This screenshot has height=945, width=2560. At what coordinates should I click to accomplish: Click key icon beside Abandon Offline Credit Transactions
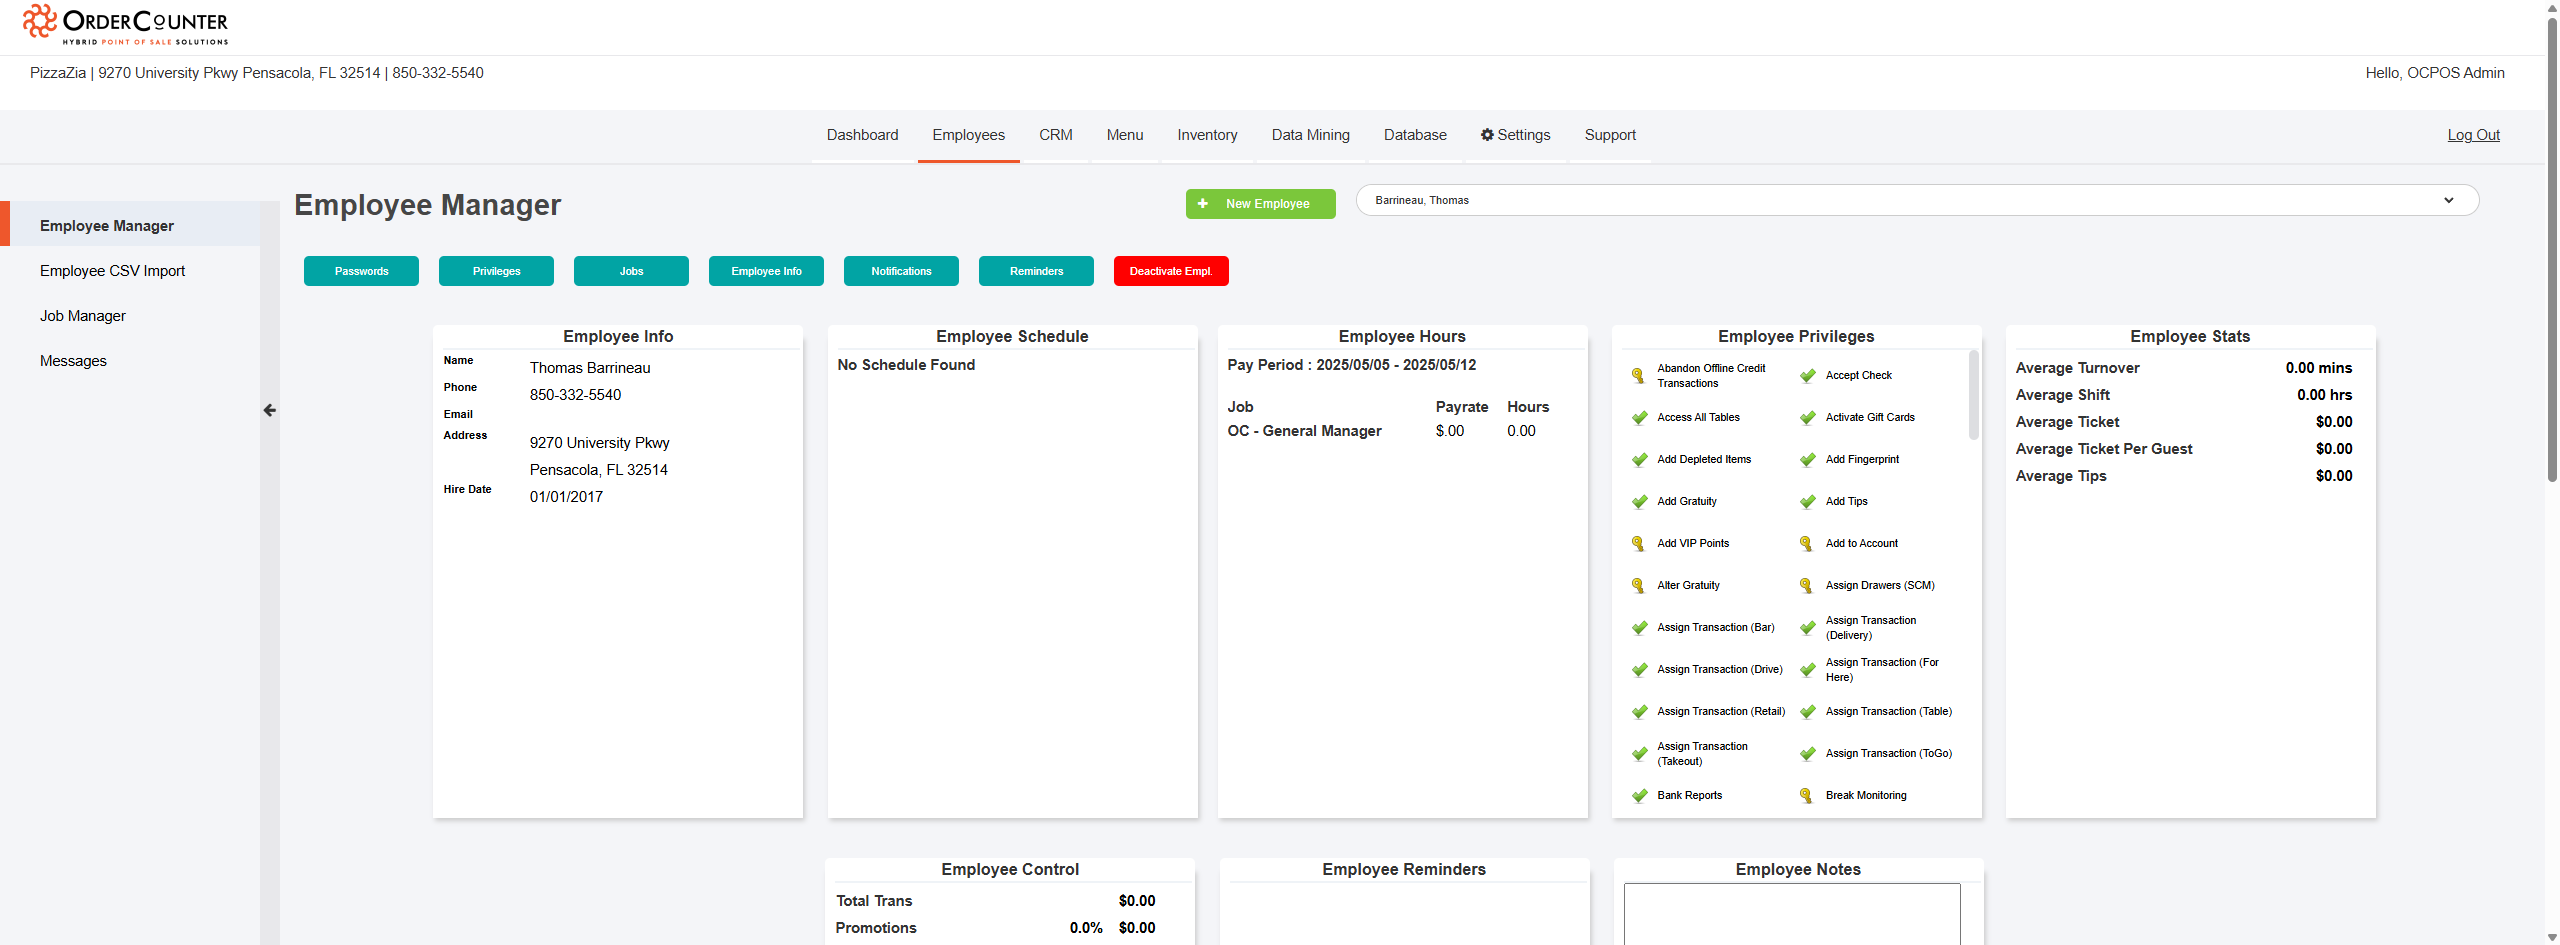pos(1638,376)
